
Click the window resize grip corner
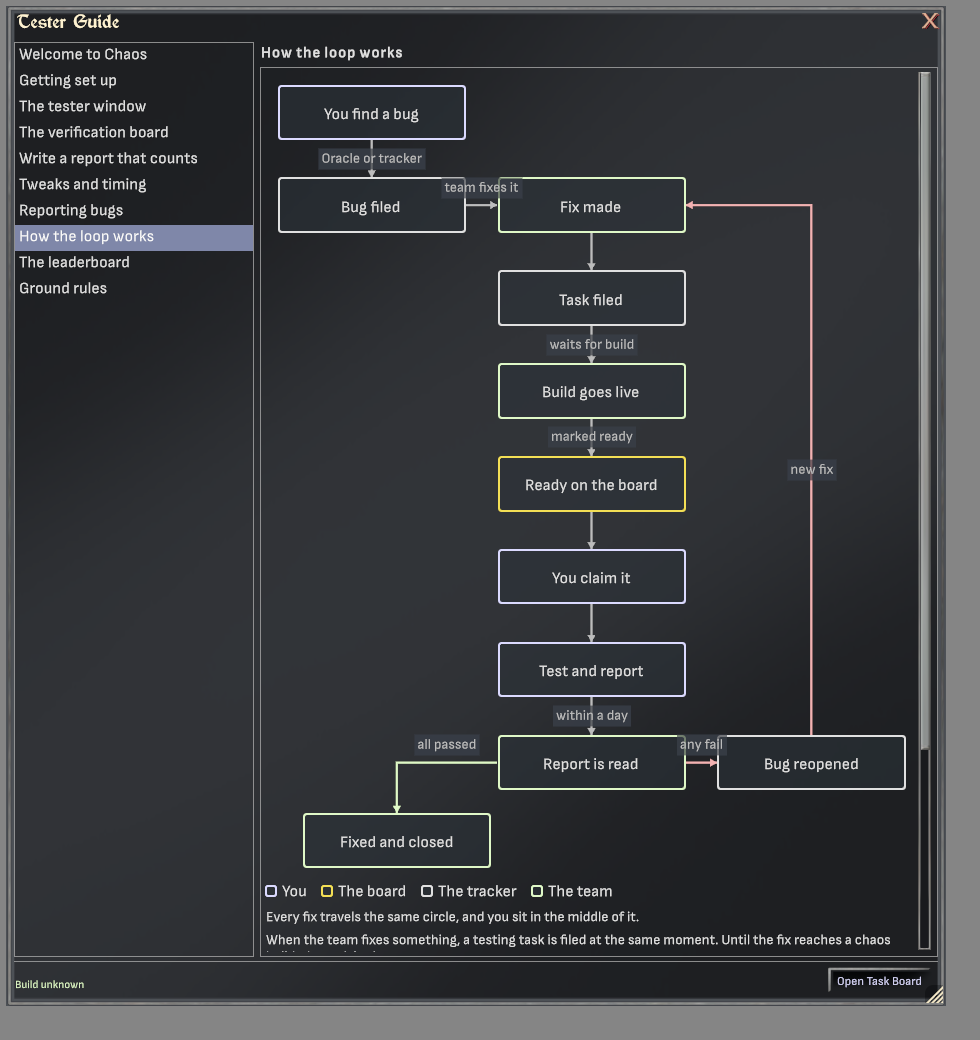tap(935, 995)
